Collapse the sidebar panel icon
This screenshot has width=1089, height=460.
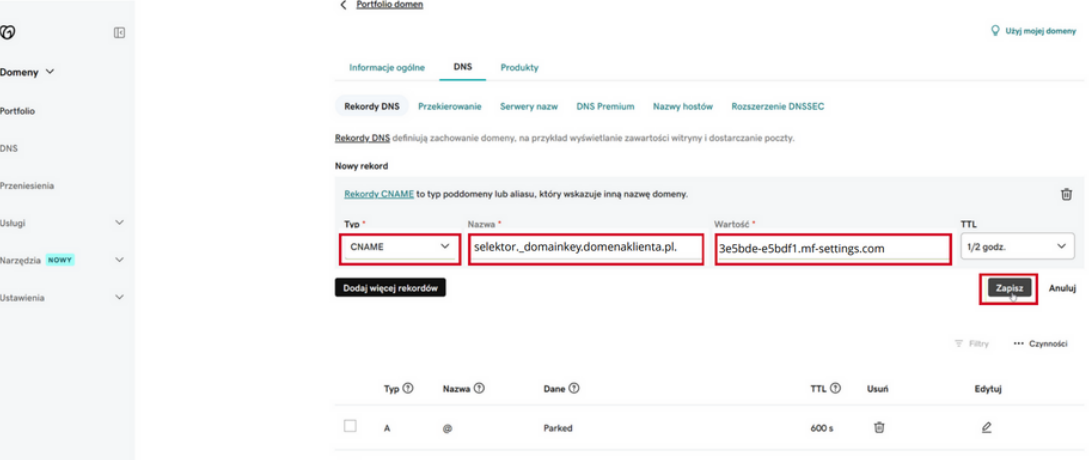click(x=119, y=33)
